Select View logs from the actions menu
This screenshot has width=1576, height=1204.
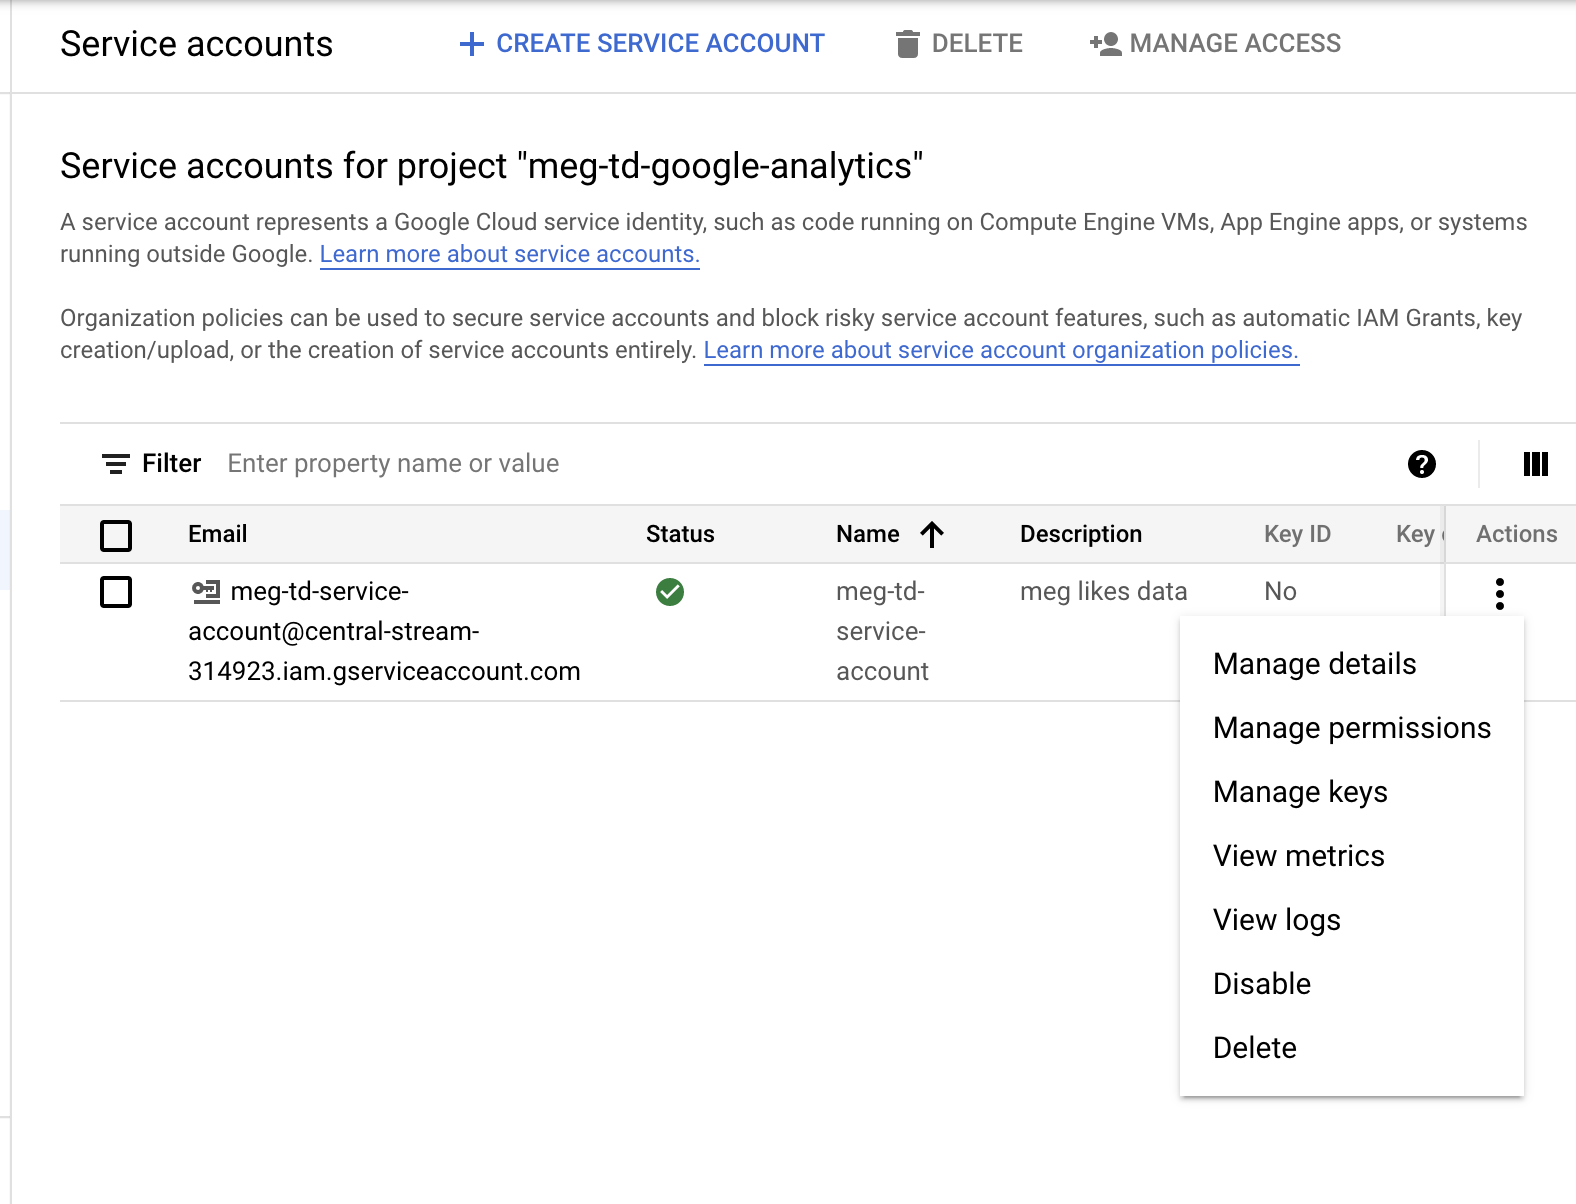point(1276,920)
